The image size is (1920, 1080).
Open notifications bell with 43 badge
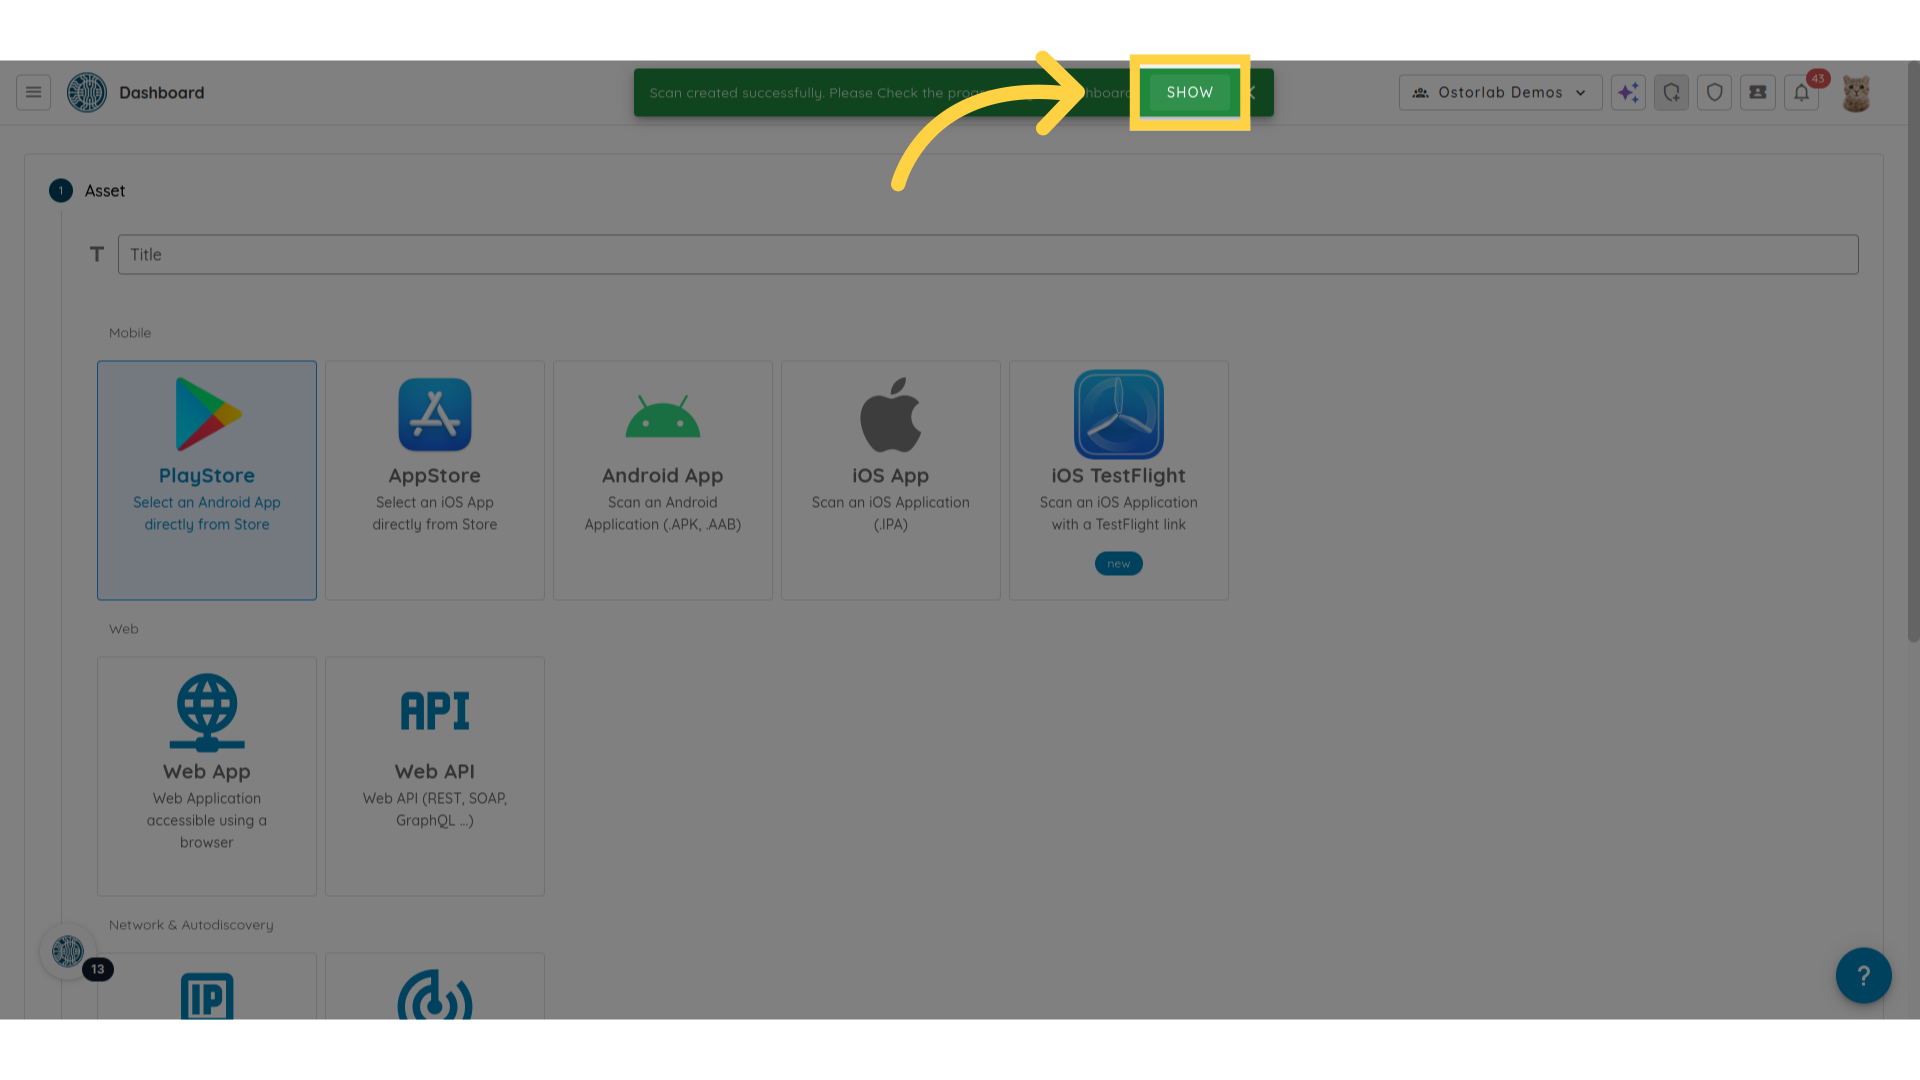[x=1801, y=92]
